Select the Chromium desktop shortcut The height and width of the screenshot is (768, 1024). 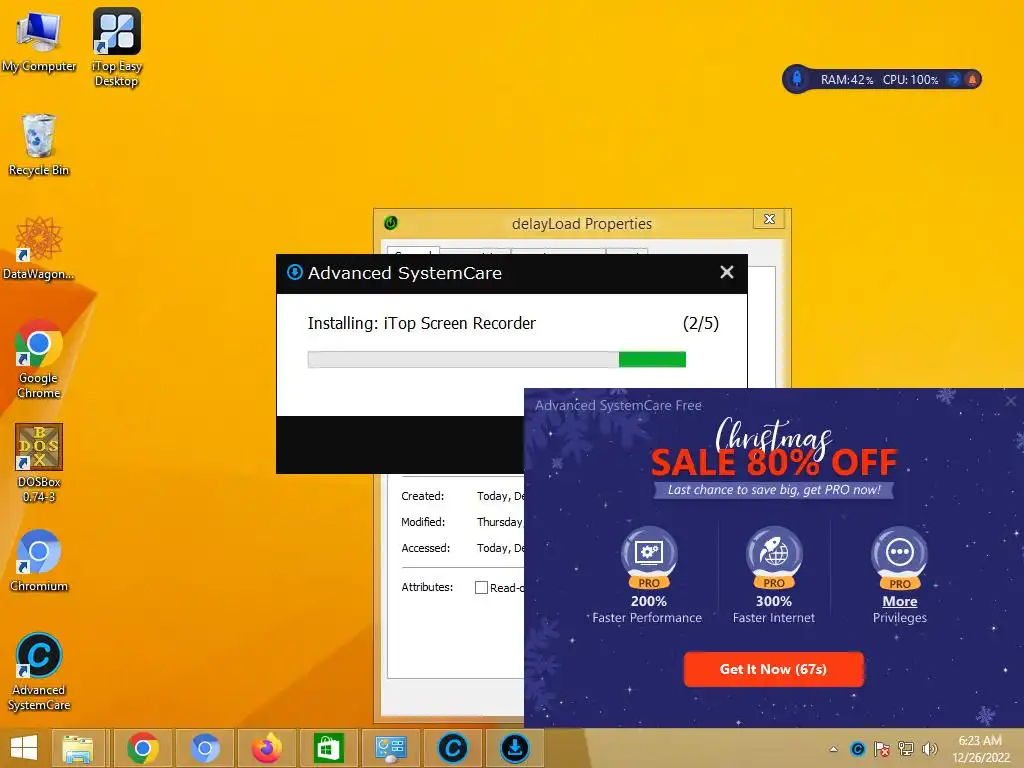coord(39,560)
